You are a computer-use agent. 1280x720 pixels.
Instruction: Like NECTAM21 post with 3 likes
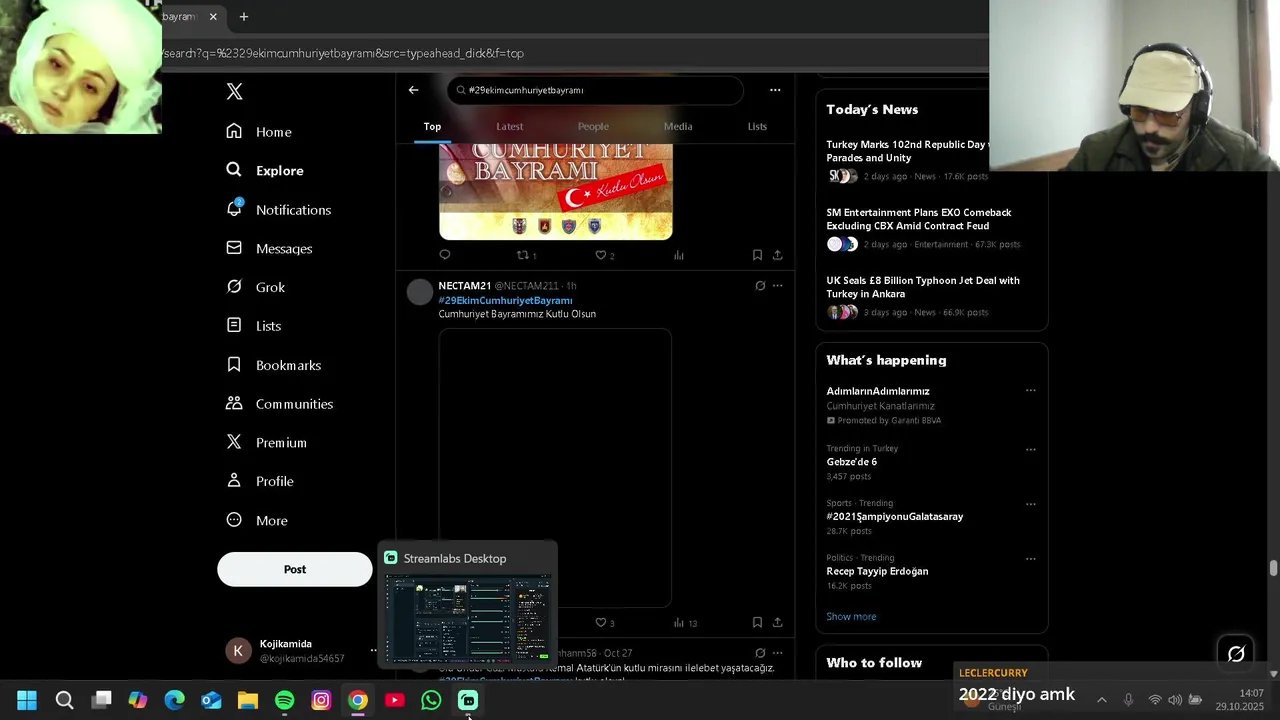point(605,623)
